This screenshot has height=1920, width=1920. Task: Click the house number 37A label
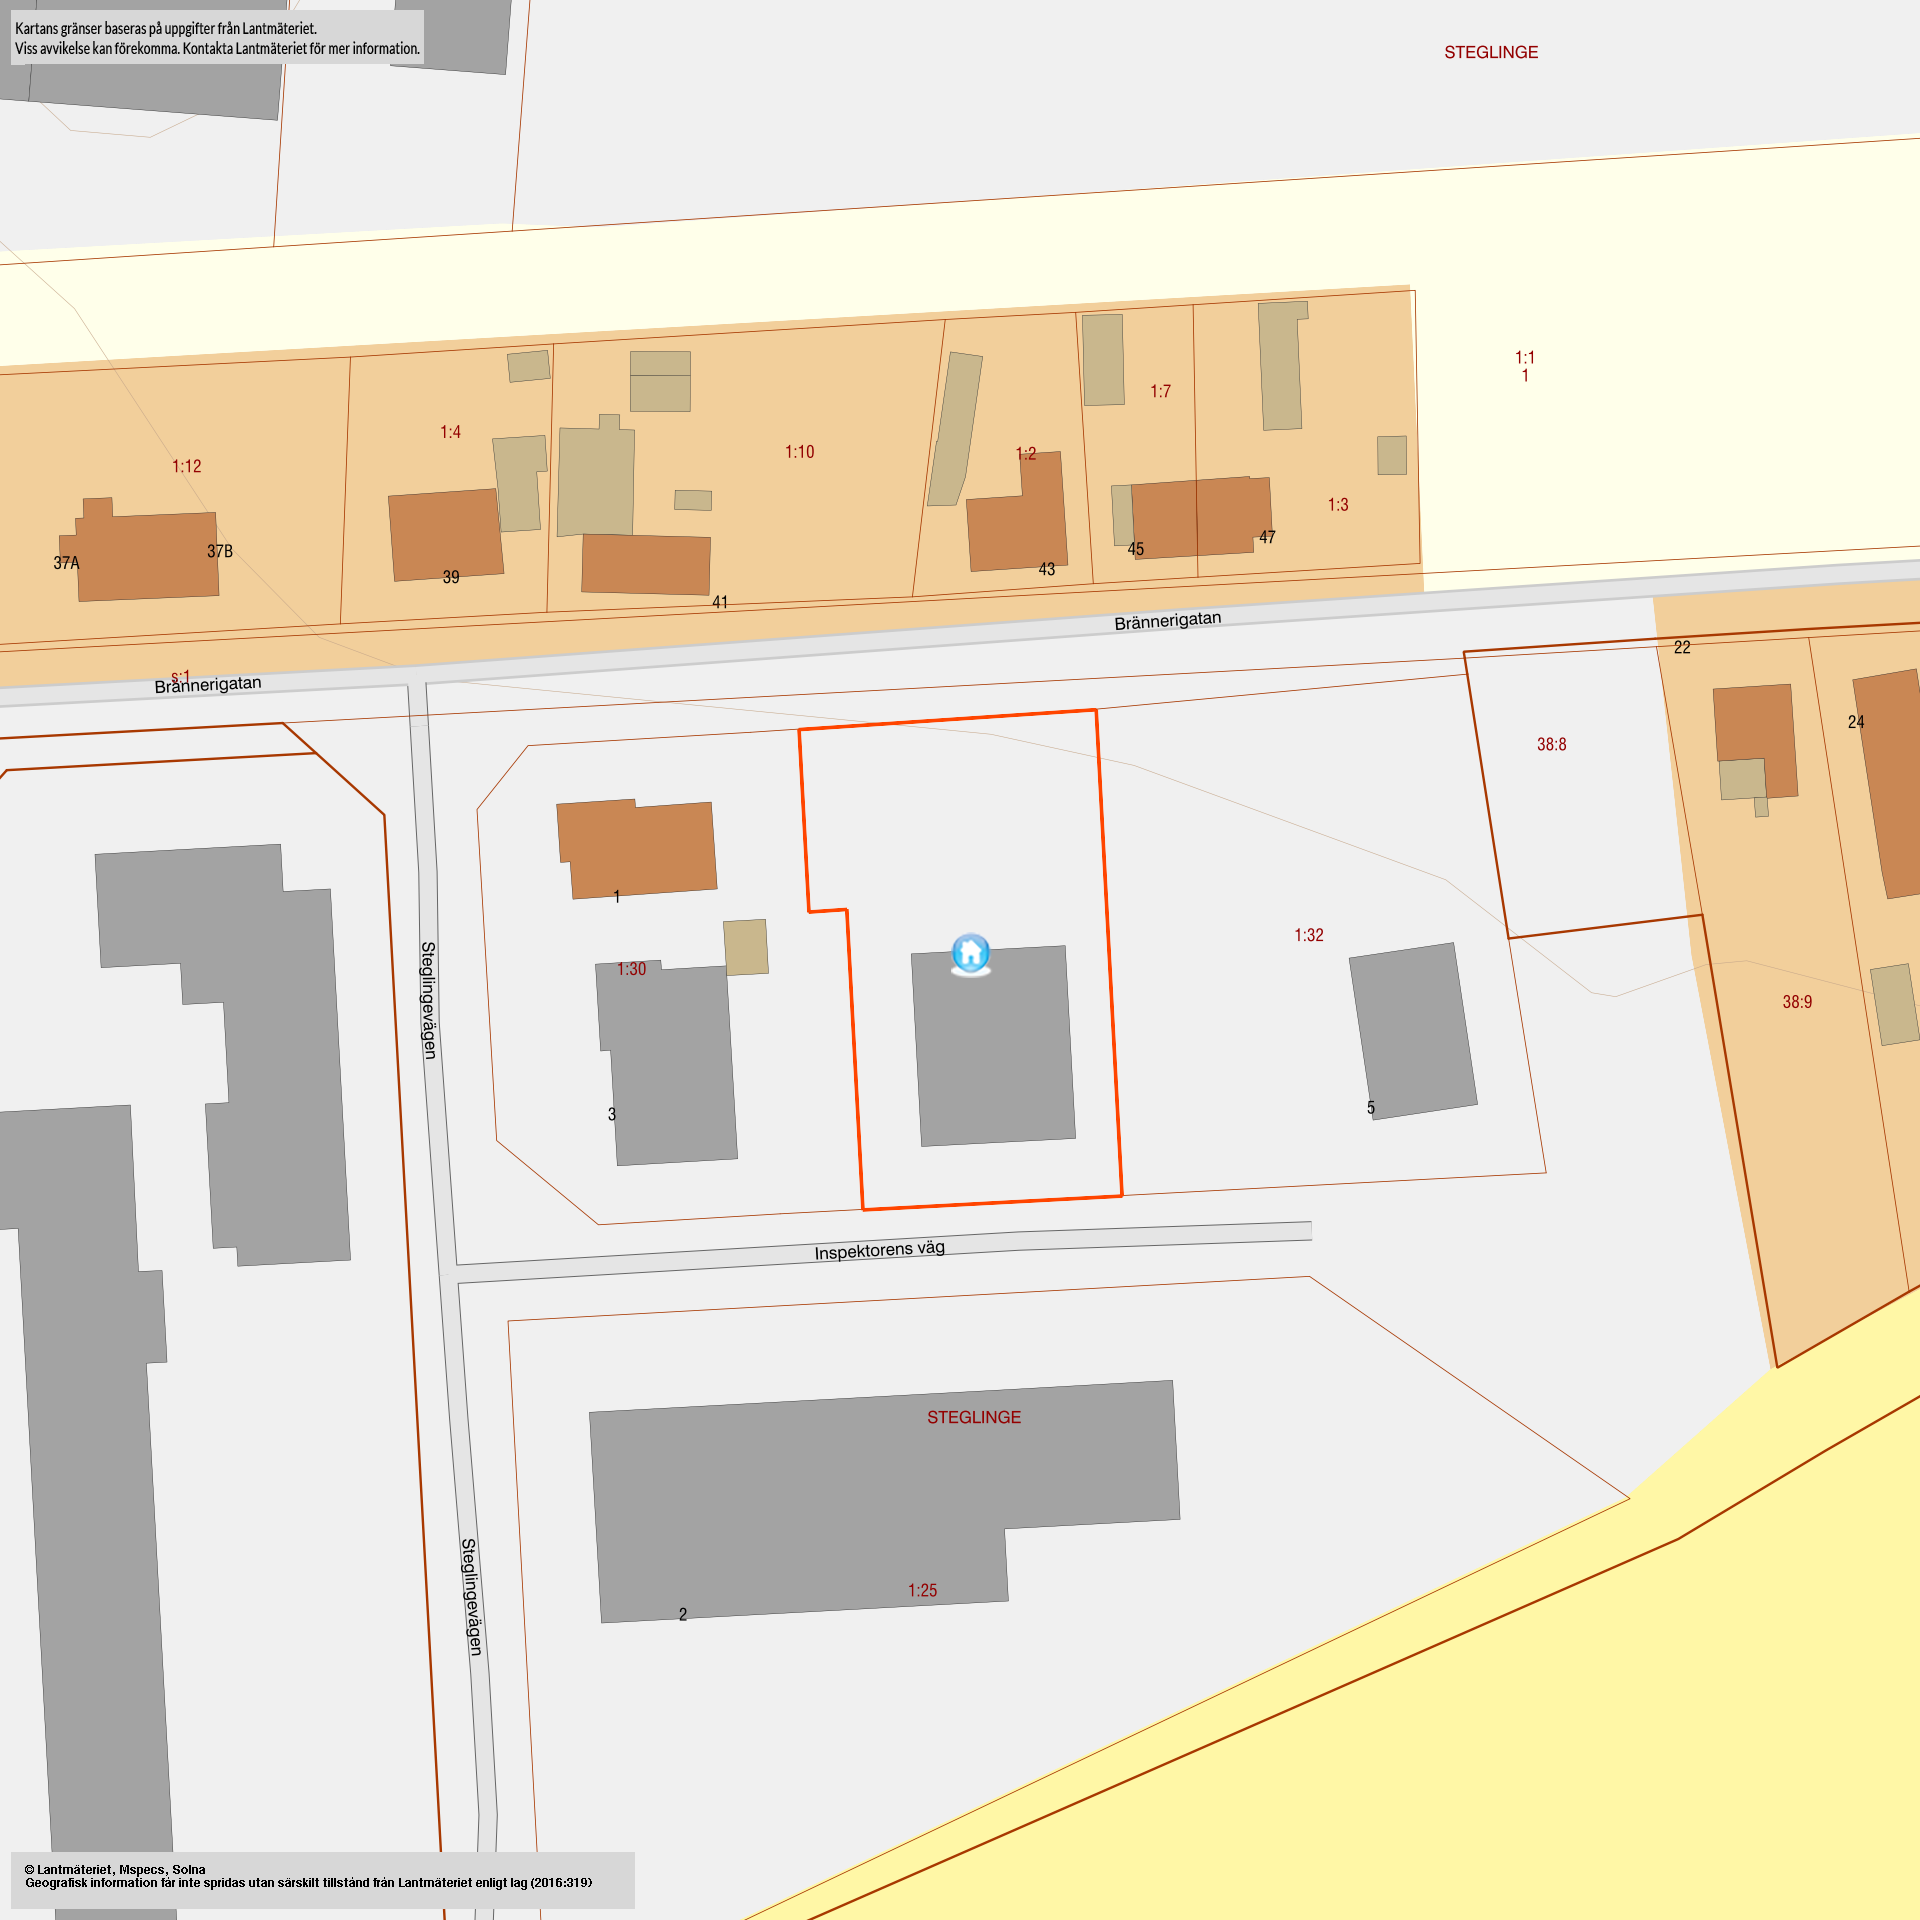(66, 563)
